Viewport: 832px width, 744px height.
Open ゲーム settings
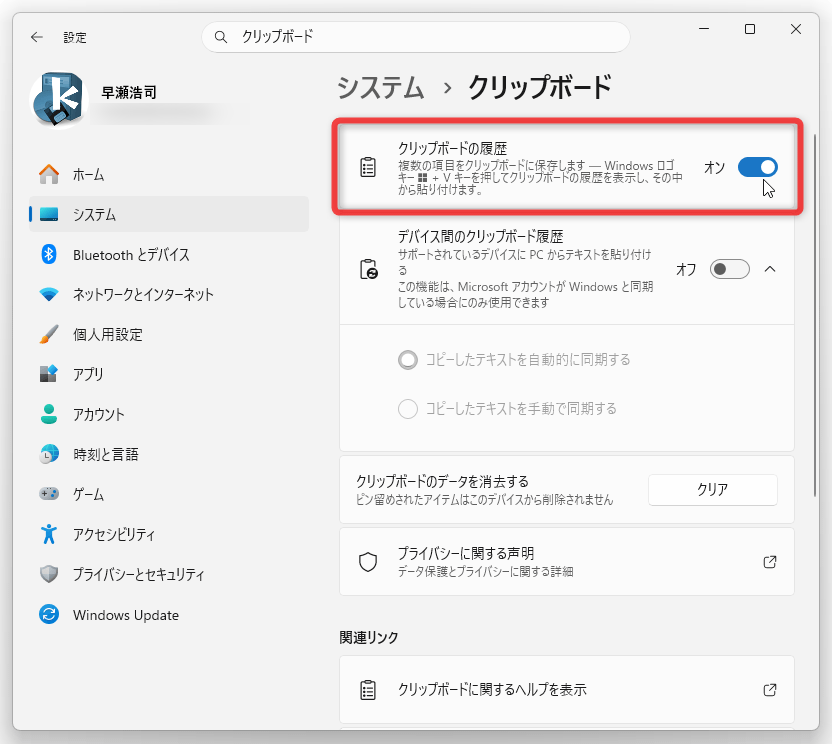pos(169,494)
